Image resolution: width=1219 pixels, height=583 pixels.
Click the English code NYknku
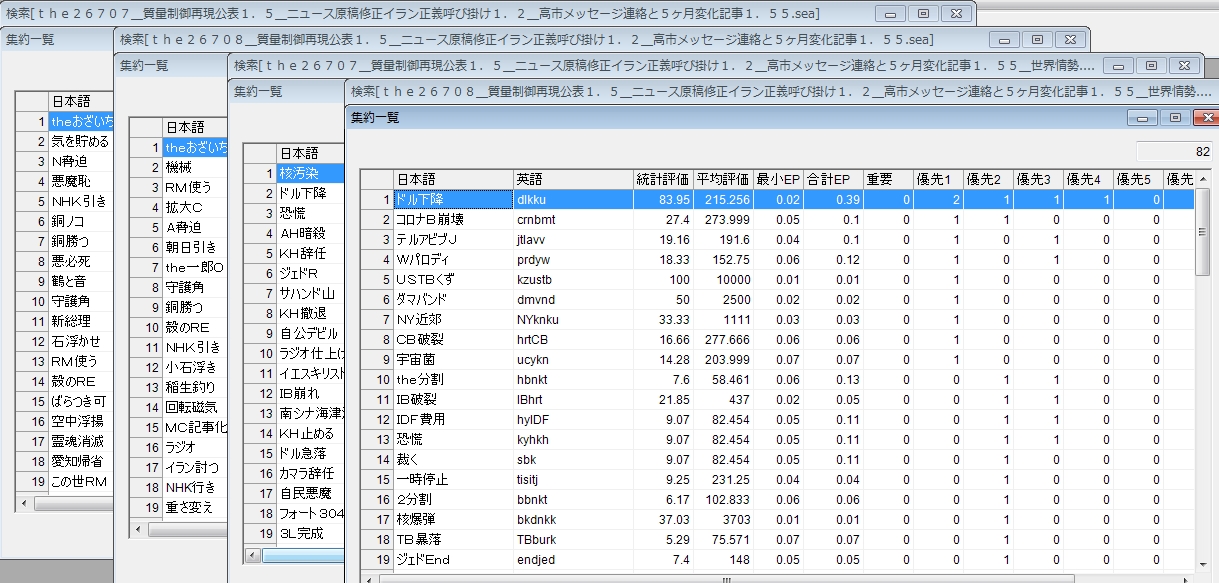click(573, 319)
